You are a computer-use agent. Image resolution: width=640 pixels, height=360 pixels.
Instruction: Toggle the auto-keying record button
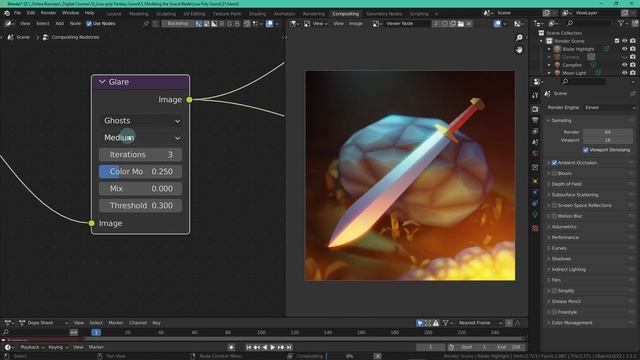pyautogui.click(x=231, y=347)
